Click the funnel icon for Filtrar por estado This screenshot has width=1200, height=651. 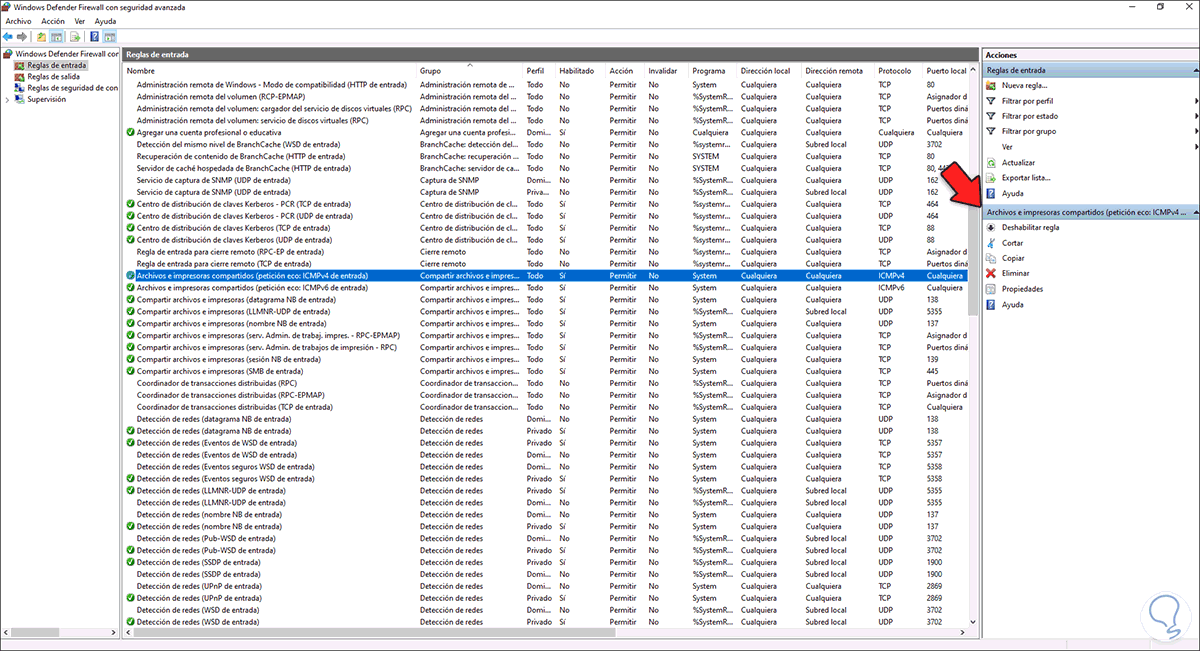(991, 116)
